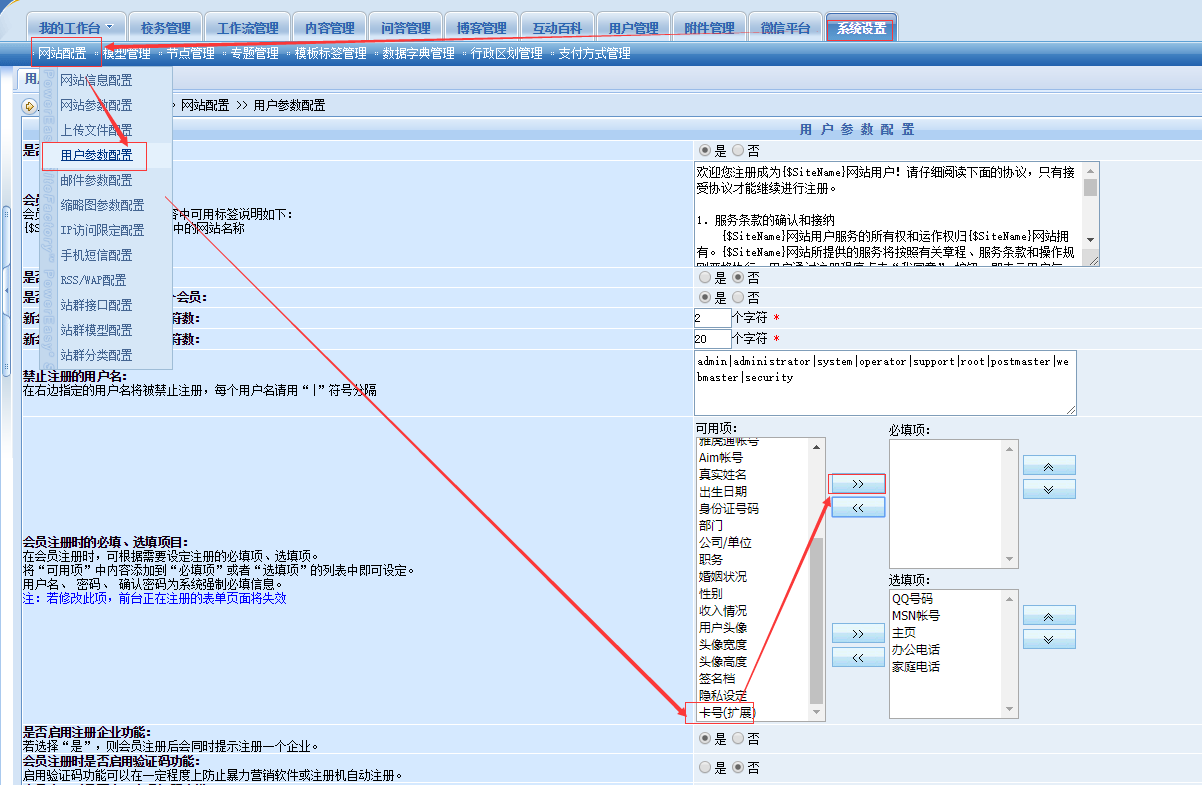Expand the 网站配置 submenu in the blue bar

click(x=62, y=53)
